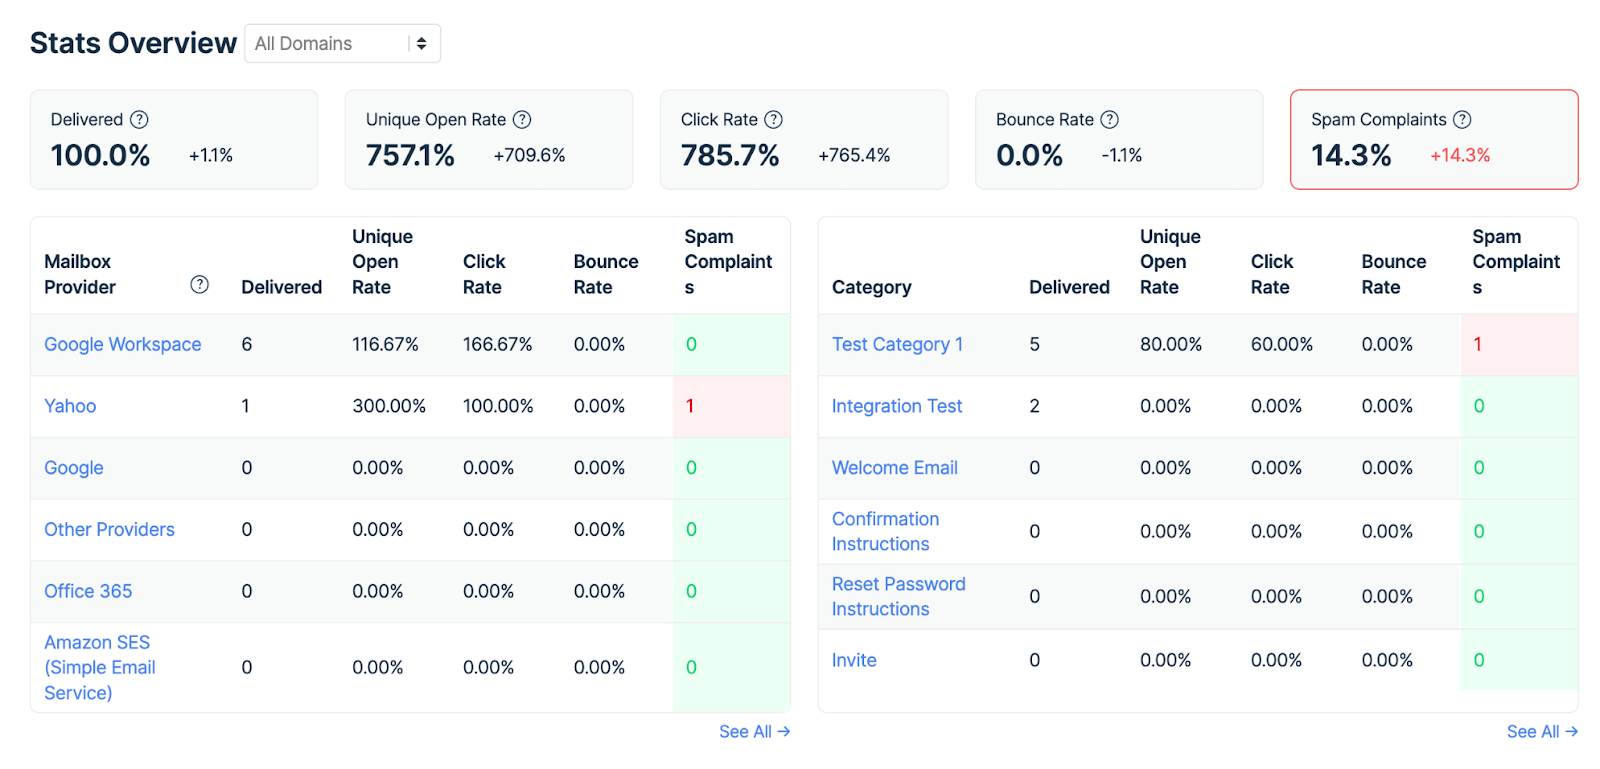Image resolution: width=1600 pixels, height=769 pixels.
Task: Open Test Category 1 link
Action: [x=897, y=344]
